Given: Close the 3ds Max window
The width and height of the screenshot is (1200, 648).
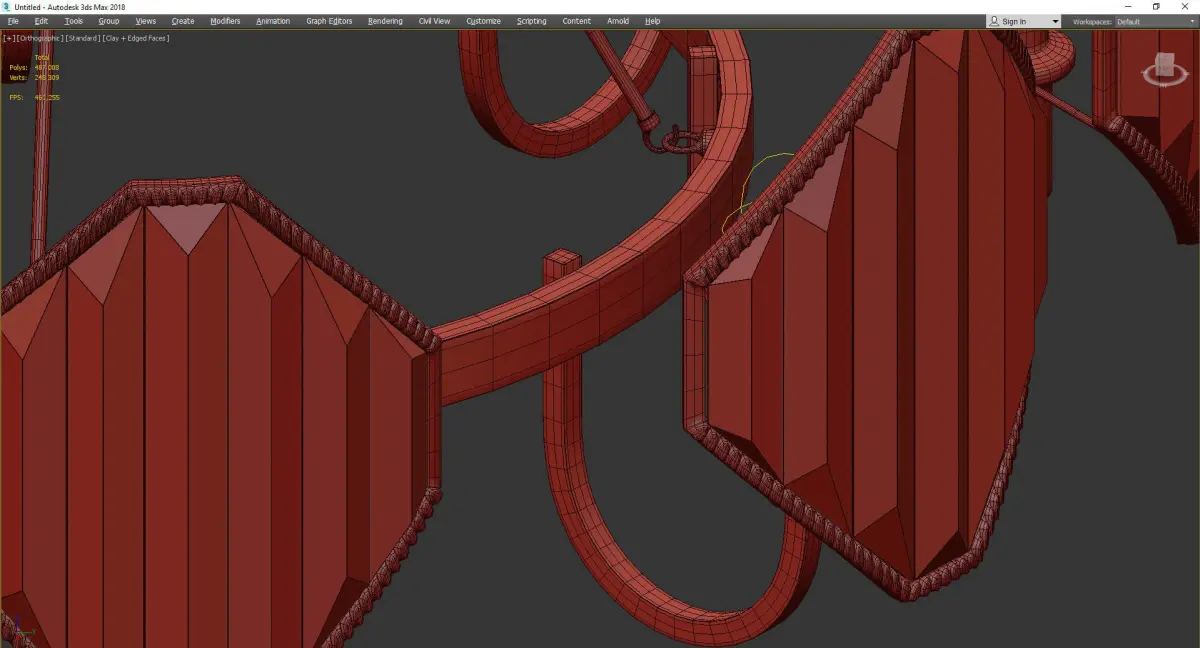Looking at the screenshot, I should point(1185,6).
